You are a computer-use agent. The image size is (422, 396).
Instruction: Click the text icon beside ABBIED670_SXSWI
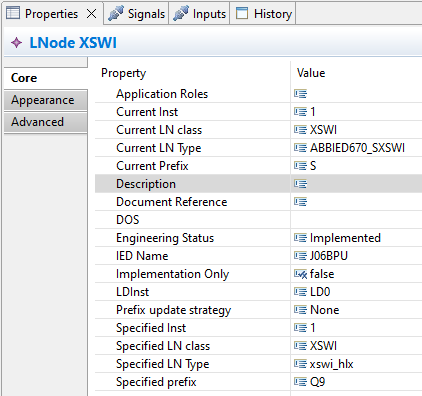point(300,148)
